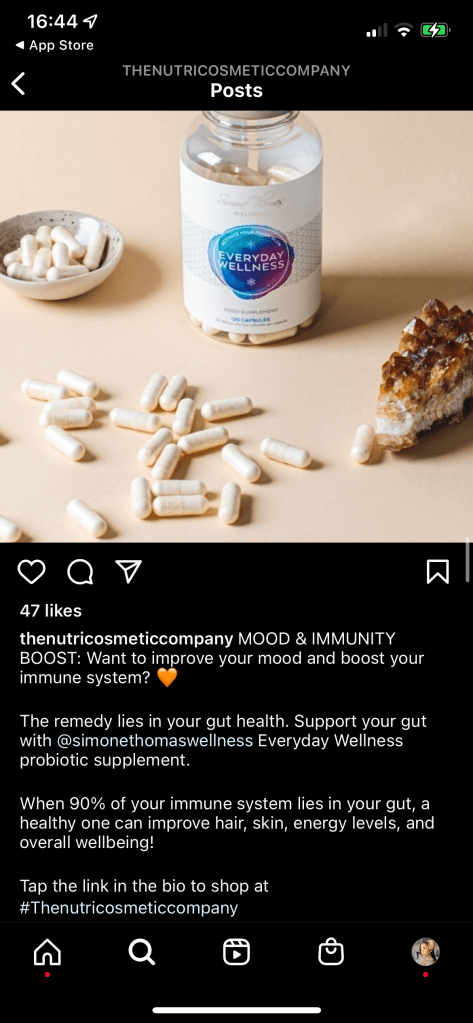Save the post with the bookmark icon
The height and width of the screenshot is (1023, 473).
[x=438, y=572]
